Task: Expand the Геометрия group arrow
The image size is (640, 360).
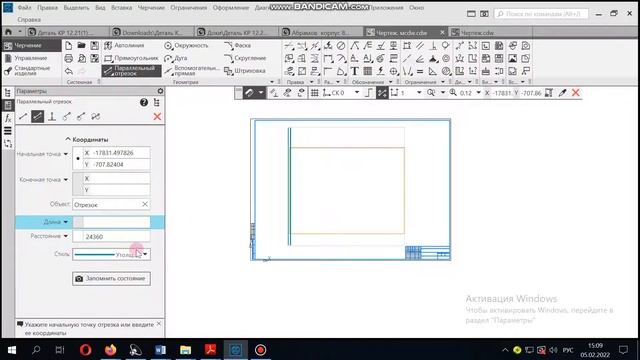Action: (272, 82)
